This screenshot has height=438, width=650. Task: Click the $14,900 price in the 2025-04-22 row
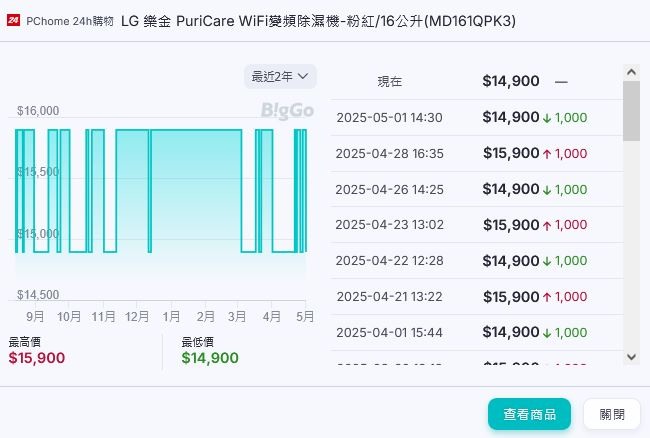[511, 261]
